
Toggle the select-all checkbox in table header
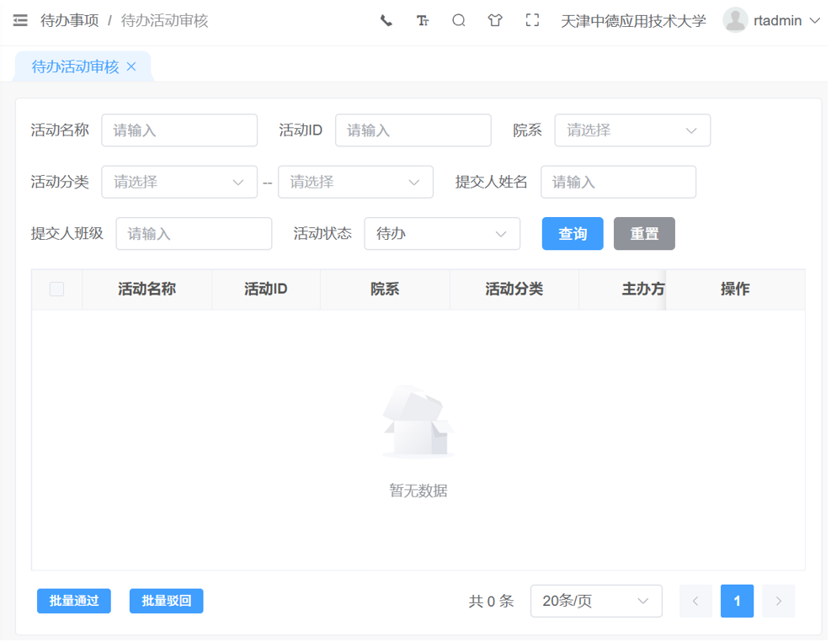[57, 290]
